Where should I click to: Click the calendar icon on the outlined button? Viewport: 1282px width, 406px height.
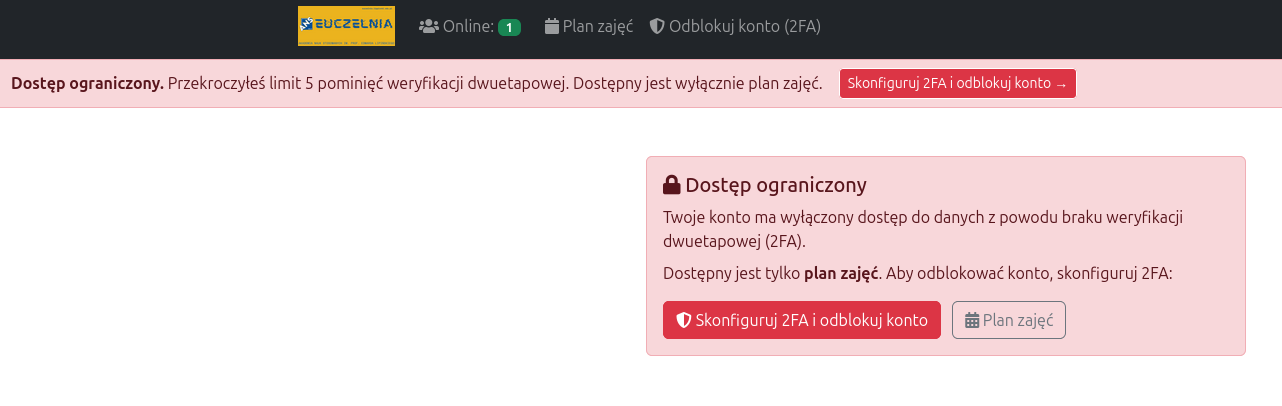971,321
